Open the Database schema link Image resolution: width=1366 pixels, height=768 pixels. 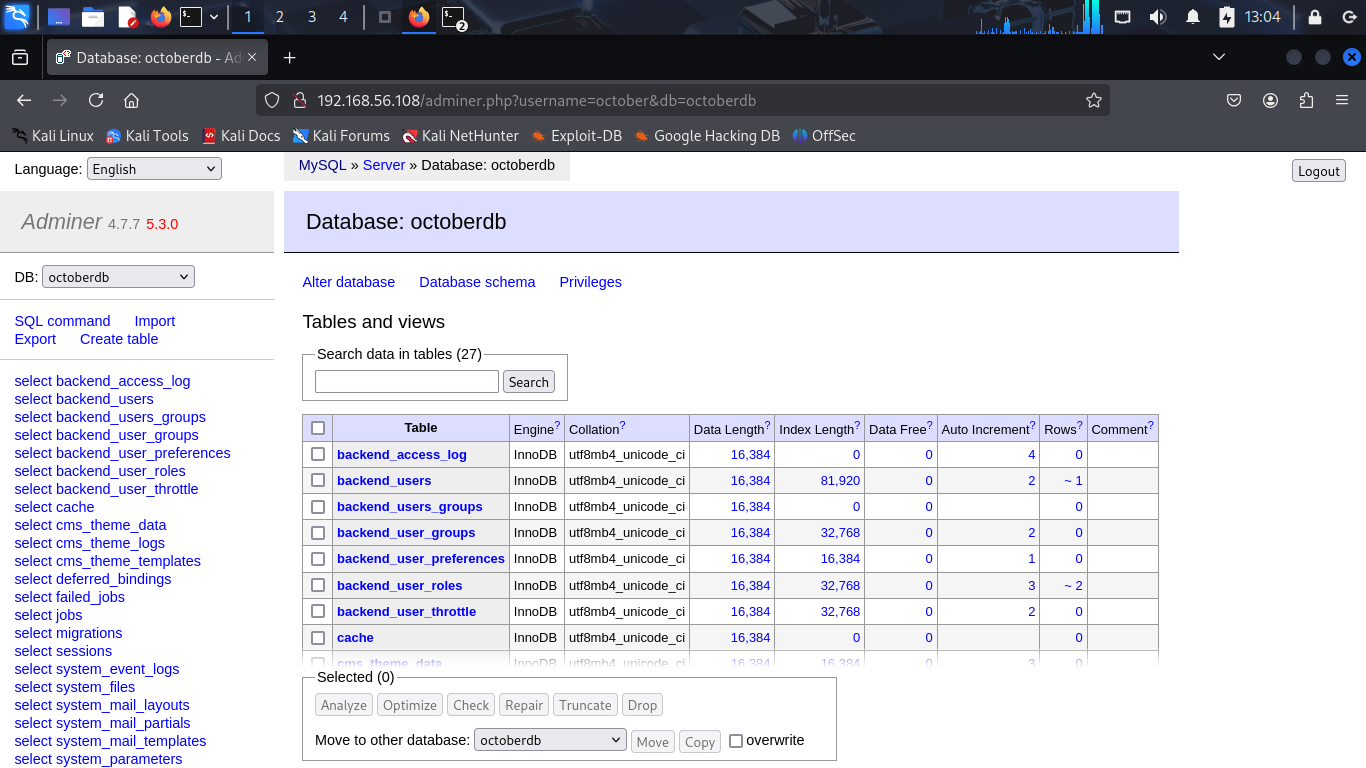[477, 282]
